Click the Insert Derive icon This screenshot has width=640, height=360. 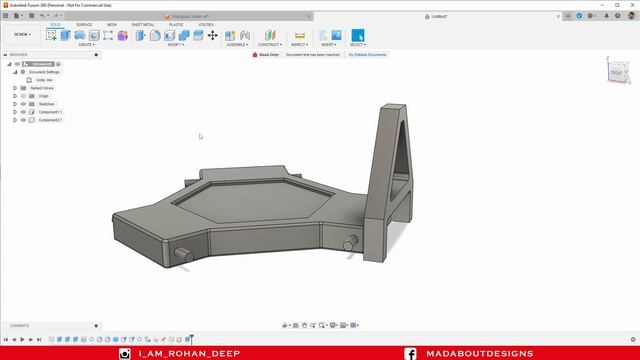[x=323, y=36]
